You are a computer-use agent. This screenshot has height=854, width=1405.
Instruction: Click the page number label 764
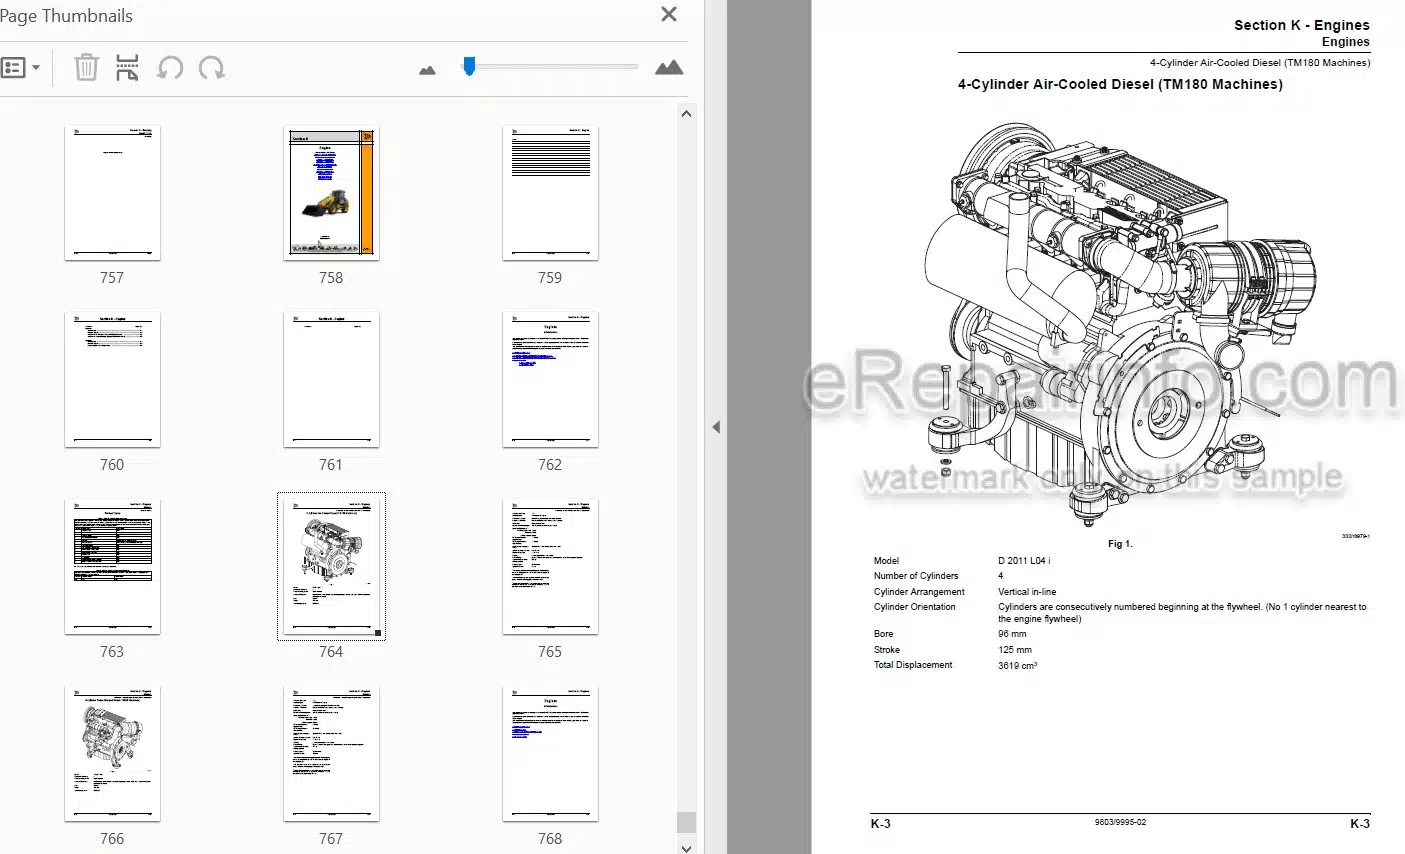click(331, 652)
